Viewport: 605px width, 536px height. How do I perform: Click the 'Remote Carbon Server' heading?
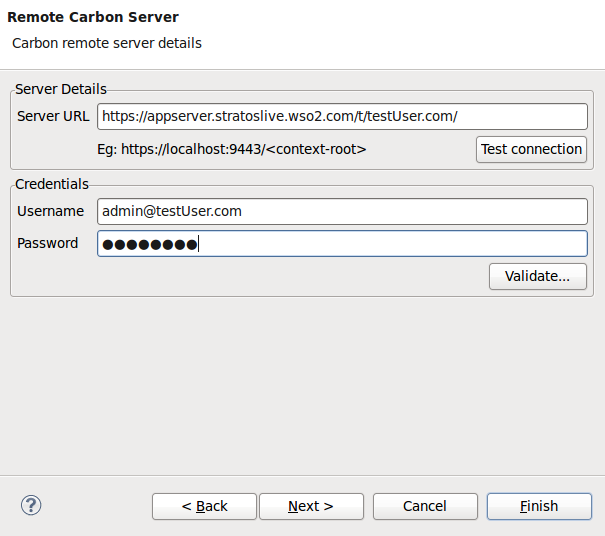tap(93, 17)
